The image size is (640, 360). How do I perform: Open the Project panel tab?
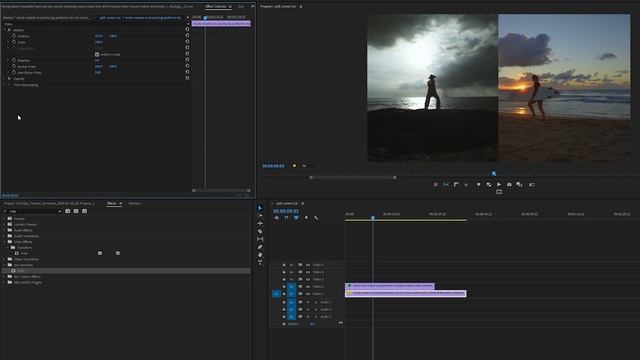pyautogui.click(x=49, y=203)
